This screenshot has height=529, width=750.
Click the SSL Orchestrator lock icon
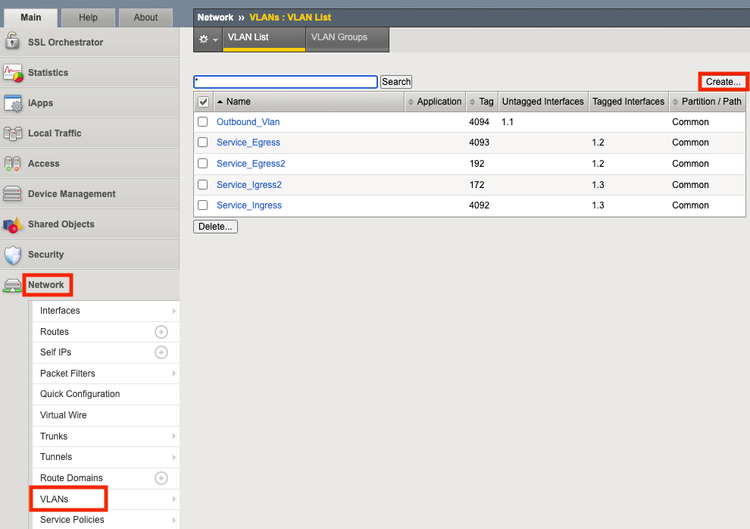[12, 42]
